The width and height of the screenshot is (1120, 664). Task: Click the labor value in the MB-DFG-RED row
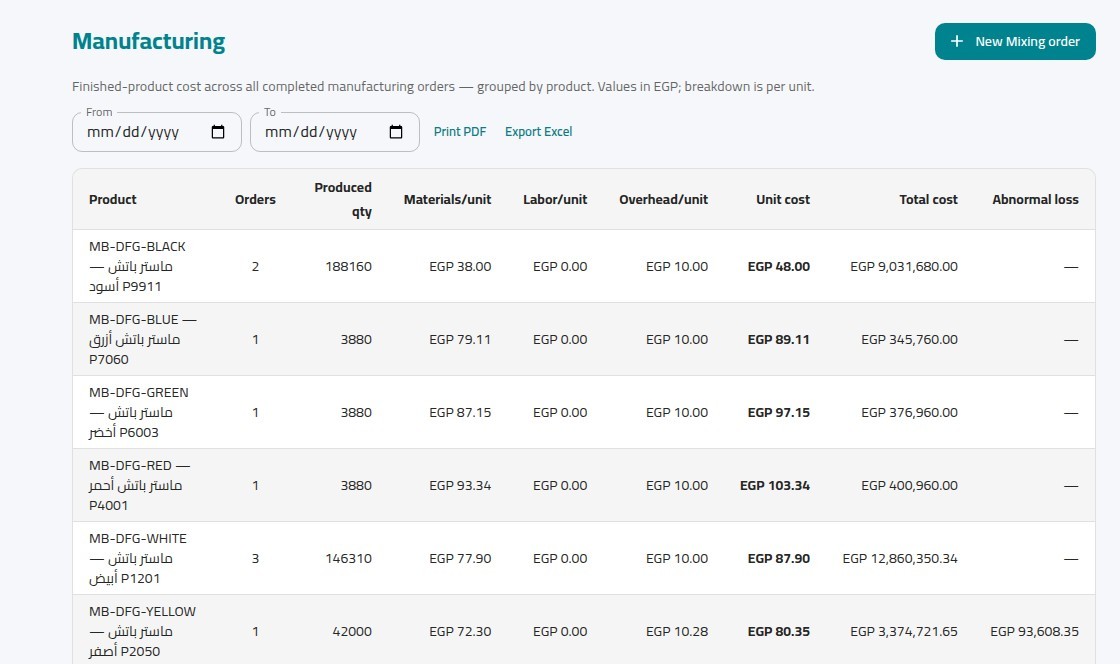[x=560, y=486]
